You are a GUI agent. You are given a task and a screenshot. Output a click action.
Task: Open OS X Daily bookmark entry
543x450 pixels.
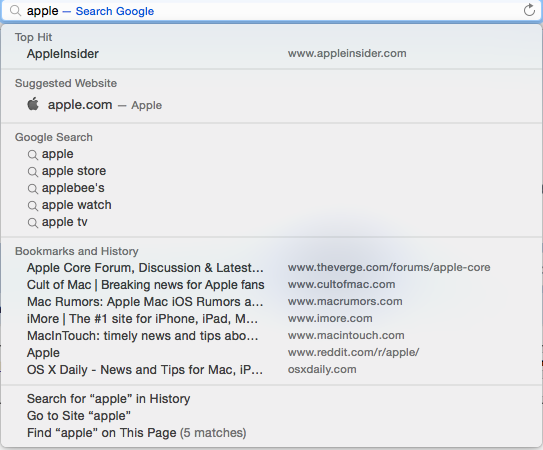click(x=272, y=369)
